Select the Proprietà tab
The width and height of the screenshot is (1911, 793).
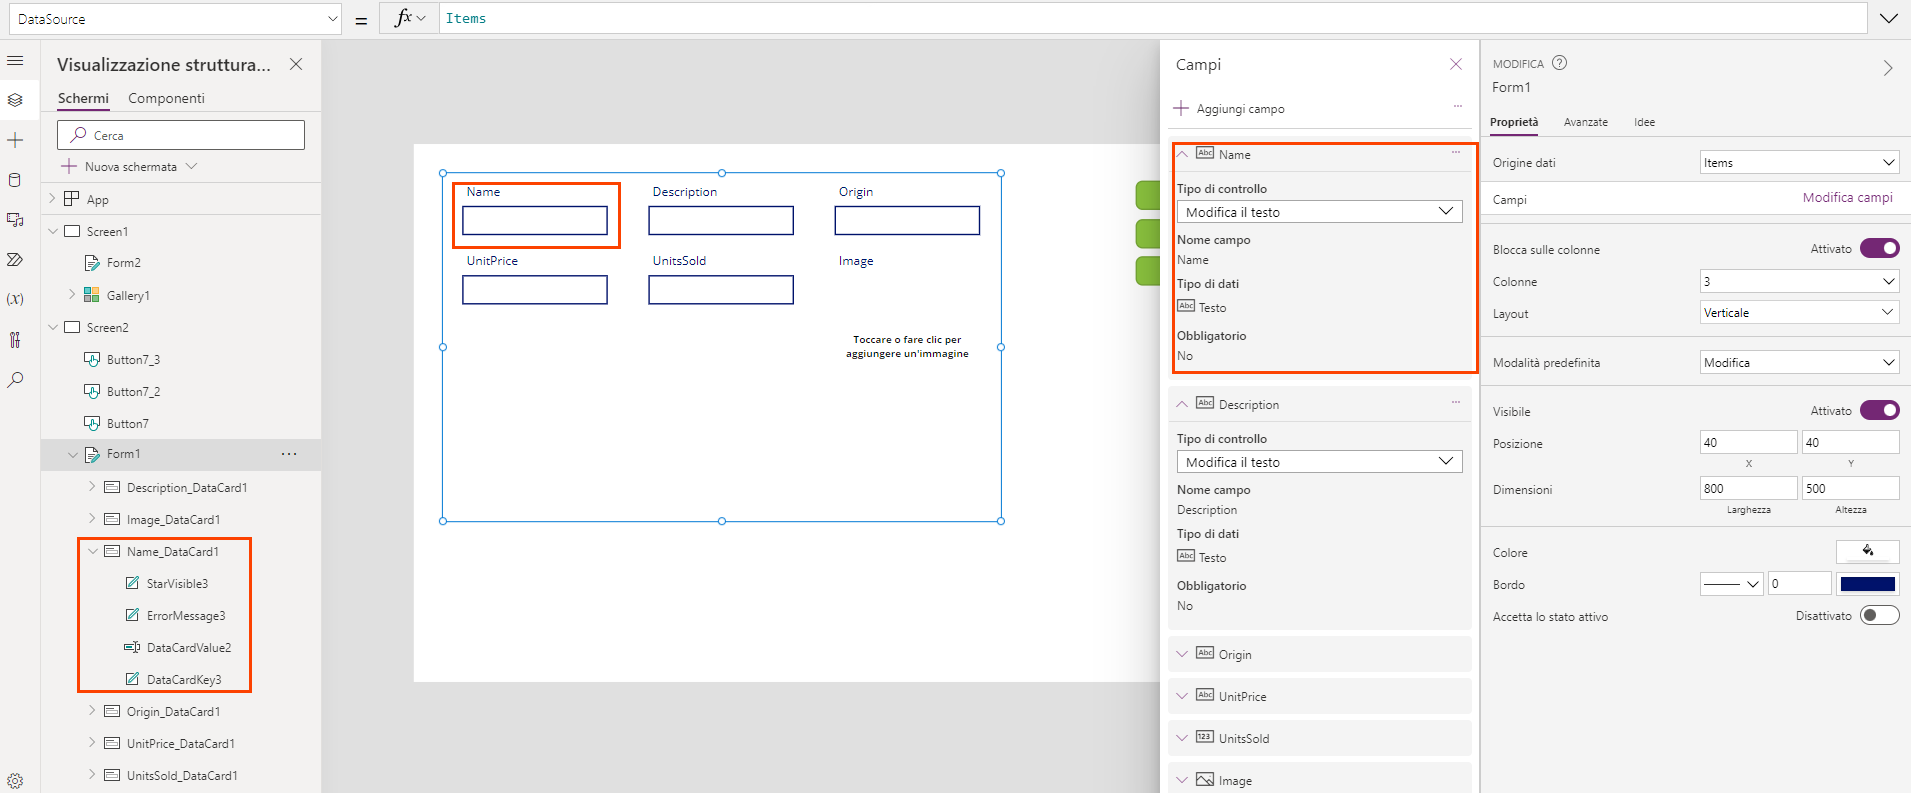(1514, 122)
